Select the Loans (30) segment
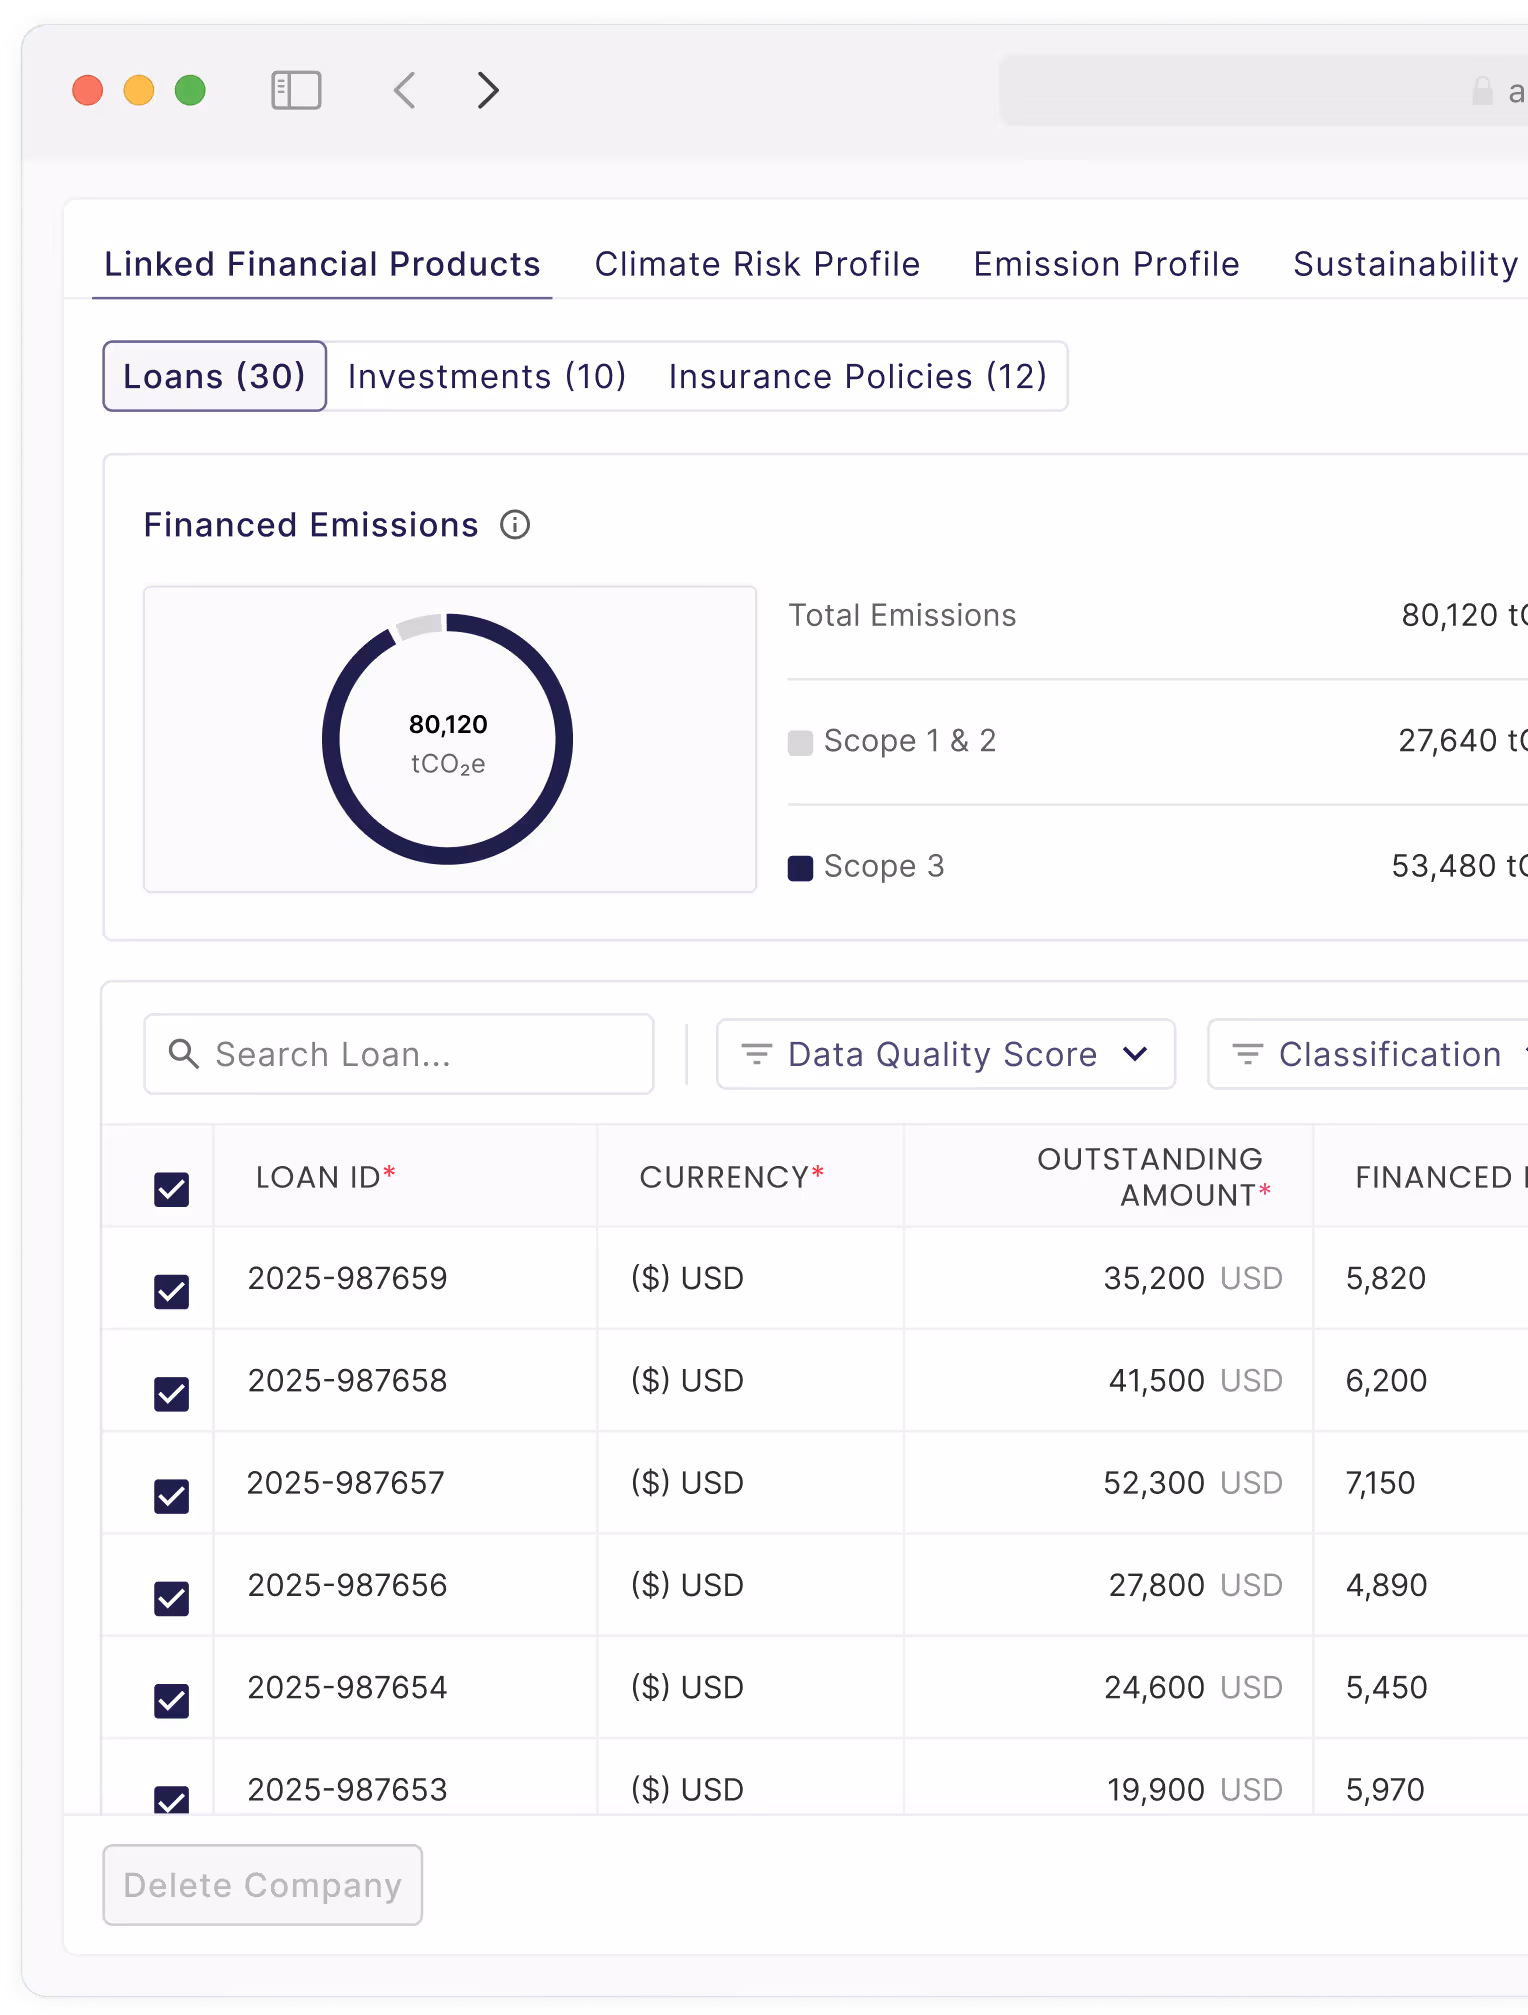The height and width of the screenshot is (2015, 1528). point(214,376)
